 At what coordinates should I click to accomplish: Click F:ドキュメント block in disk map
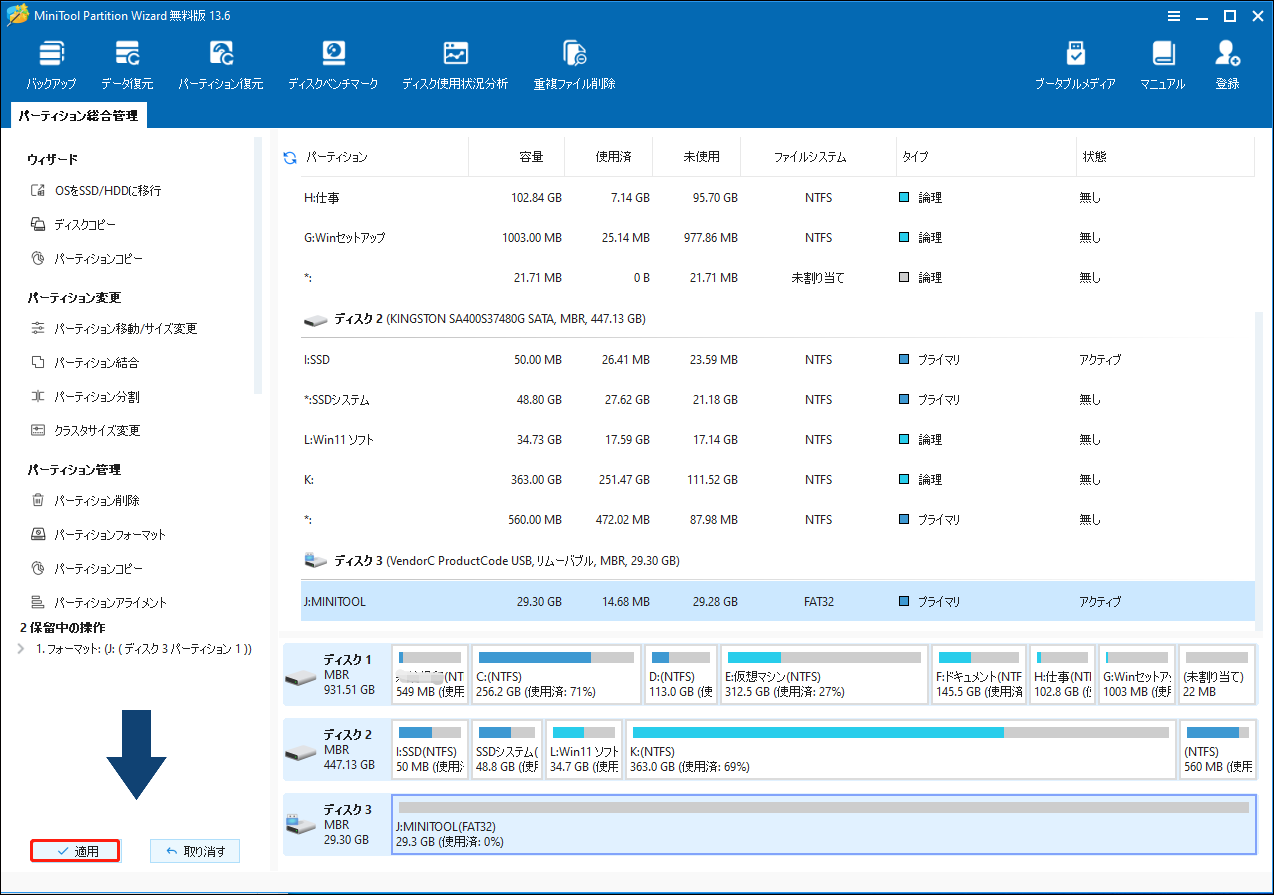coord(978,674)
